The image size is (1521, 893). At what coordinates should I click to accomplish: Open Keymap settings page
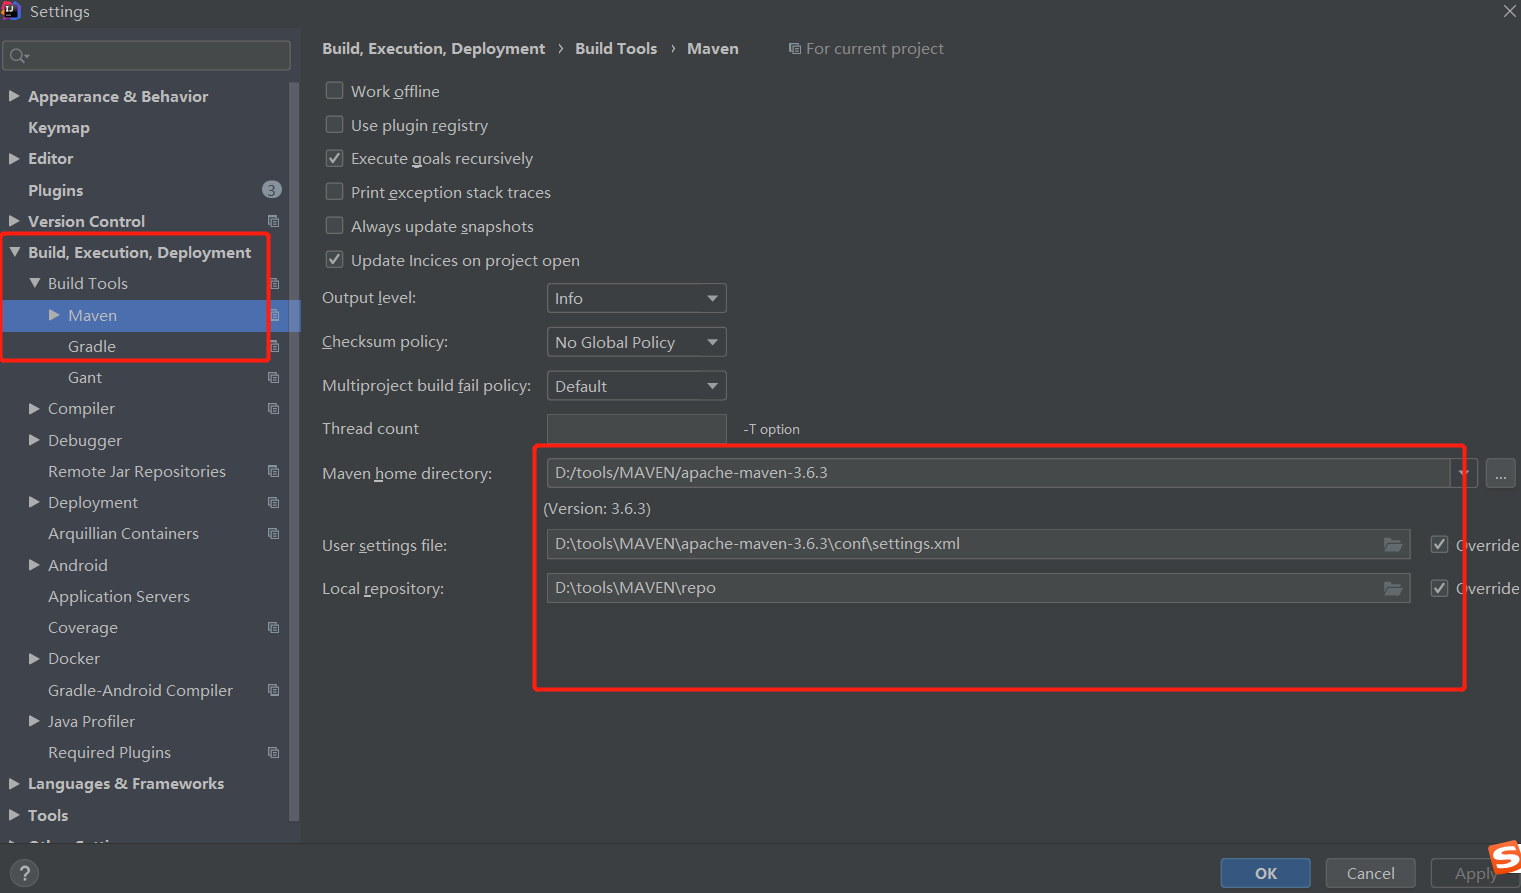[x=59, y=127]
